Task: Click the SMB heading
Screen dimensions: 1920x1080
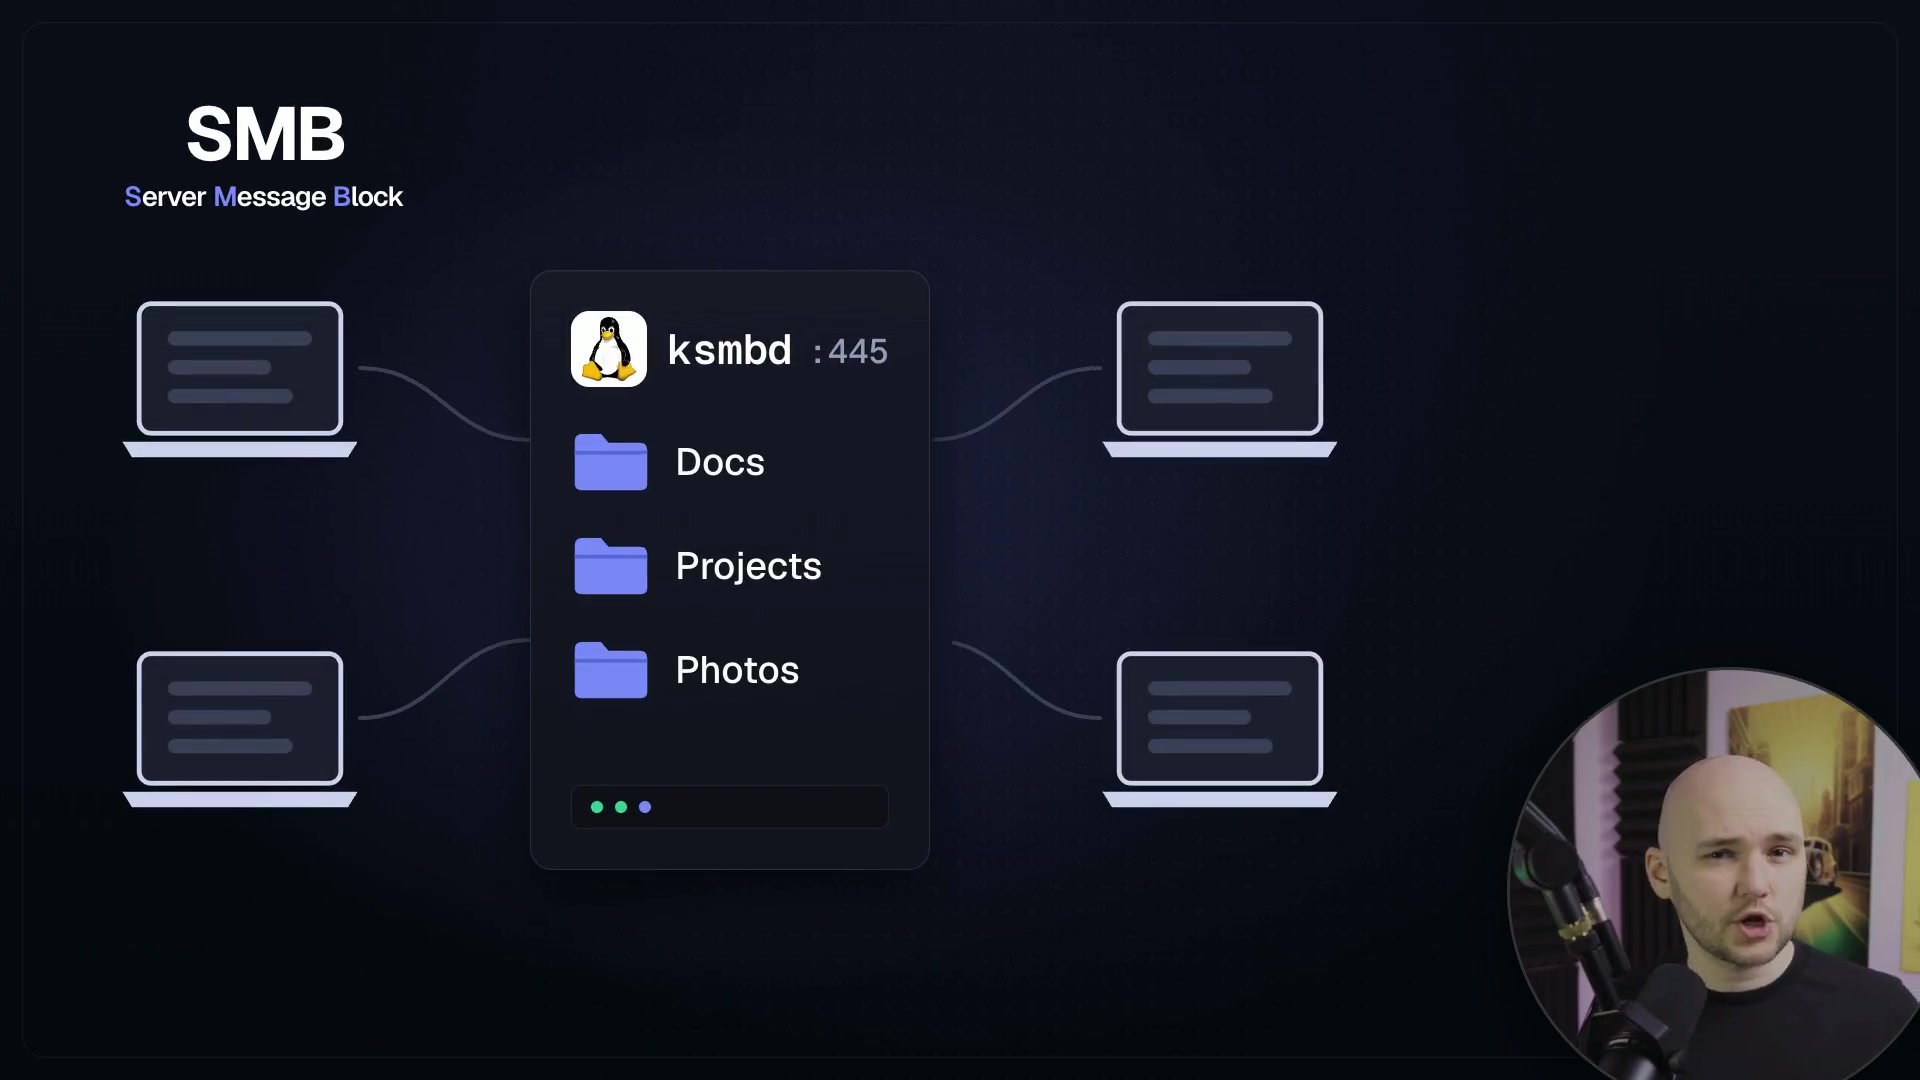Action: tap(265, 134)
